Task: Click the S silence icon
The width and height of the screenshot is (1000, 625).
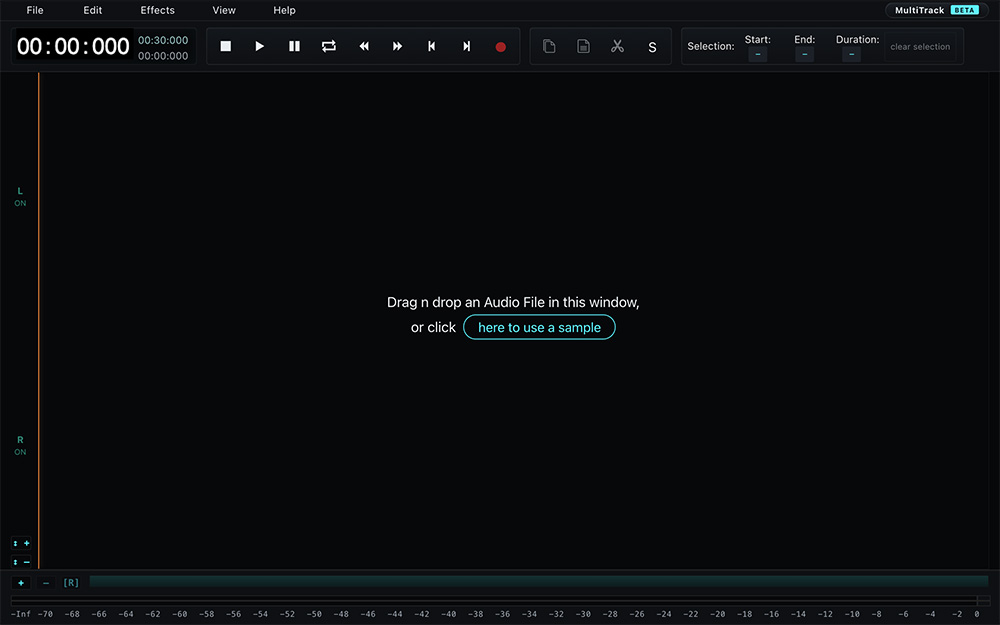Action: pyautogui.click(x=652, y=47)
